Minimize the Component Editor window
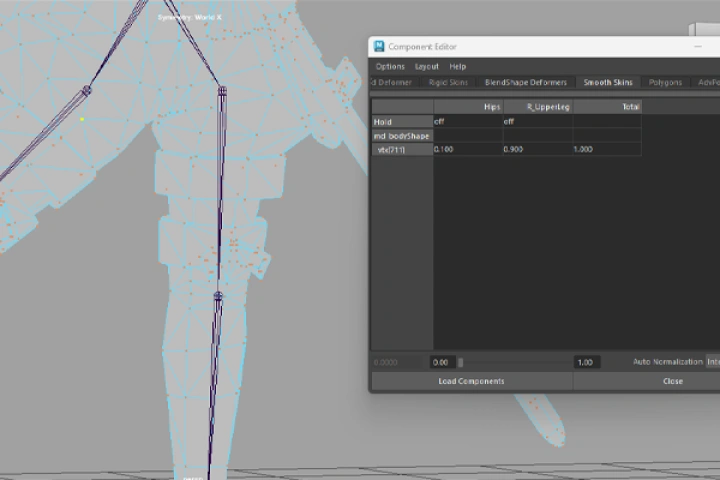This screenshot has height=480, width=720. pyautogui.click(x=698, y=46)
